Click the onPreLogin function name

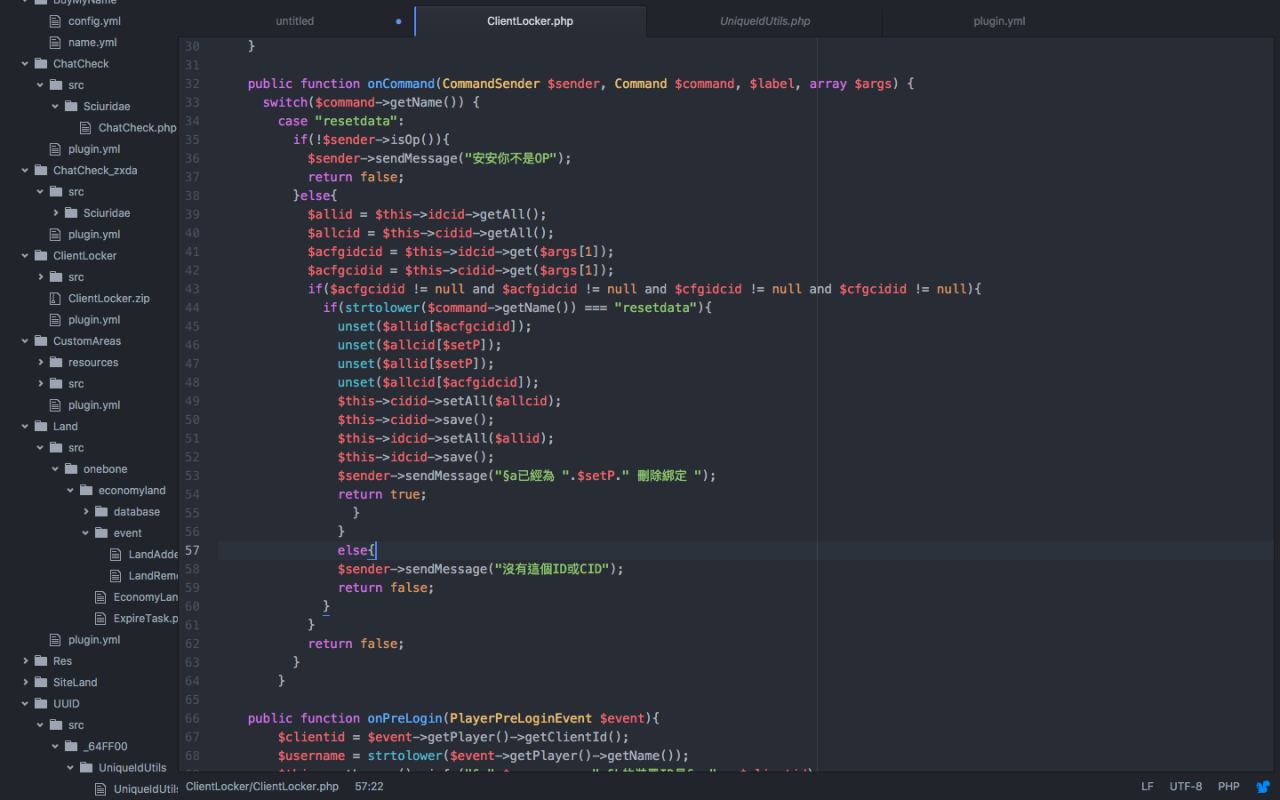click(405, 718)
